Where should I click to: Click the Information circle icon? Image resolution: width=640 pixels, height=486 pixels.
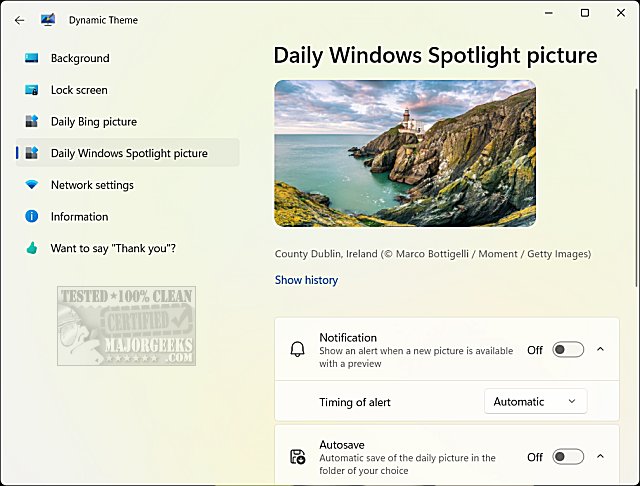[x=31, y=217]
